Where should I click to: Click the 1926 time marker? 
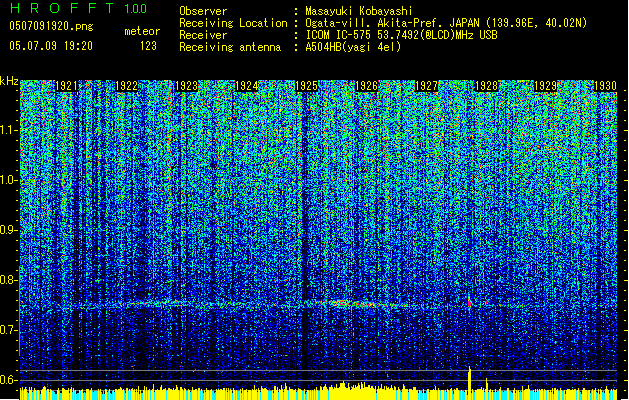366,86
